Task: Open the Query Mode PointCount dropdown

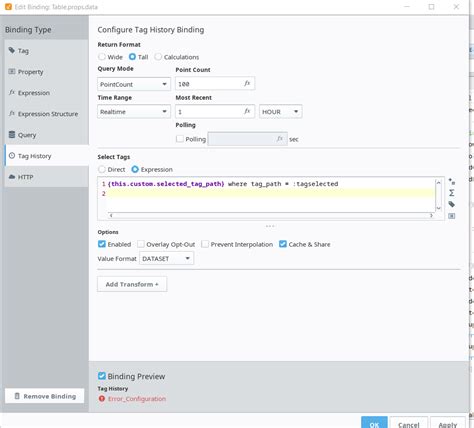Action: pyautogui.click(x=134, y=84)
